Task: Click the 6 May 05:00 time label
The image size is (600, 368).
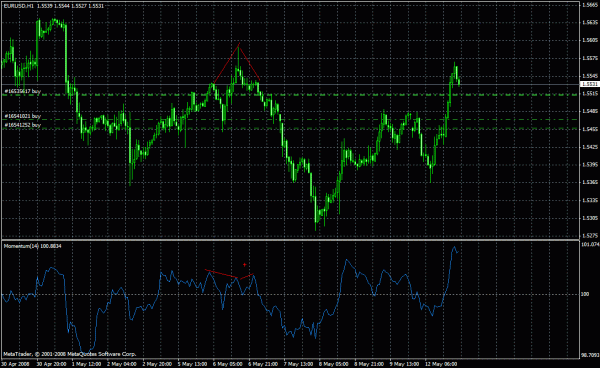Action: point(227,364)
